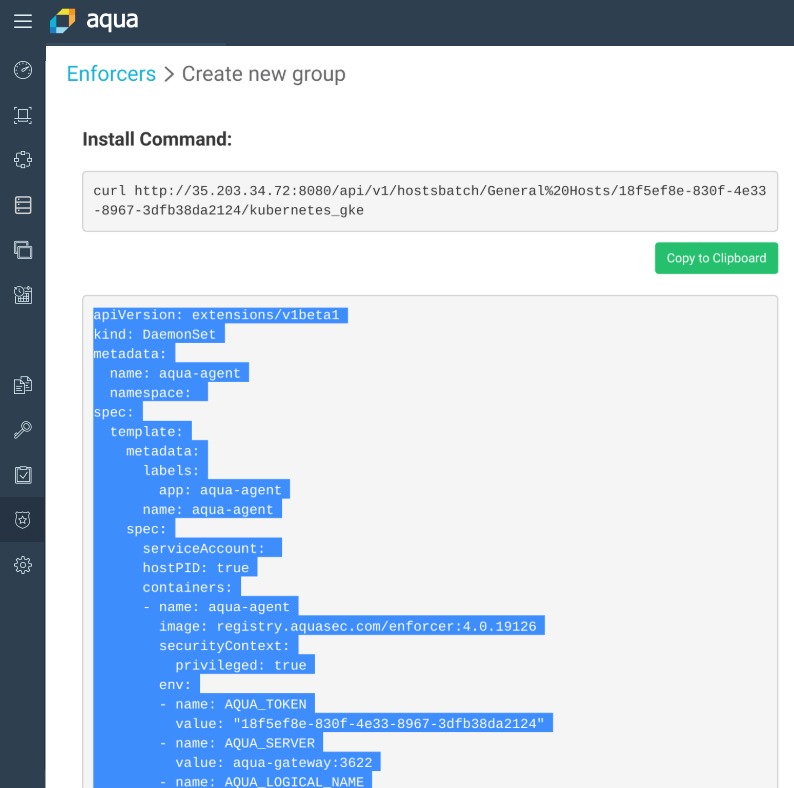Open the hamburger navigation menu
Screen dimensions: 794x788
[23, 21]
